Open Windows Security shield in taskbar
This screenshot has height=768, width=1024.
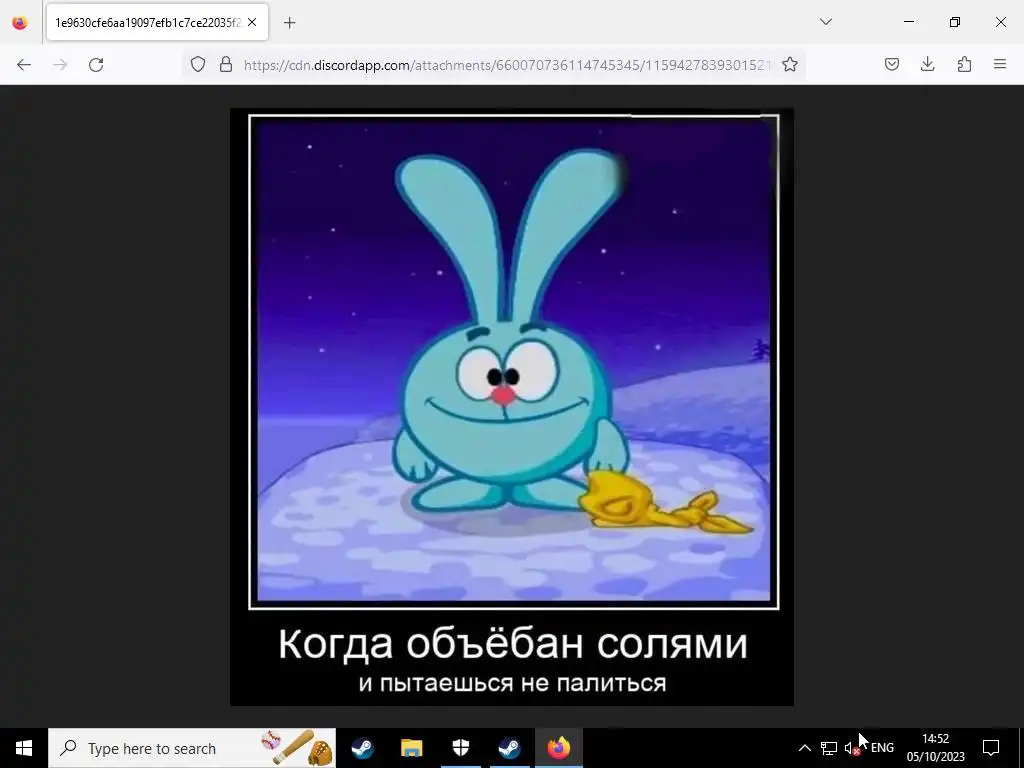click(x=460, y=748)
